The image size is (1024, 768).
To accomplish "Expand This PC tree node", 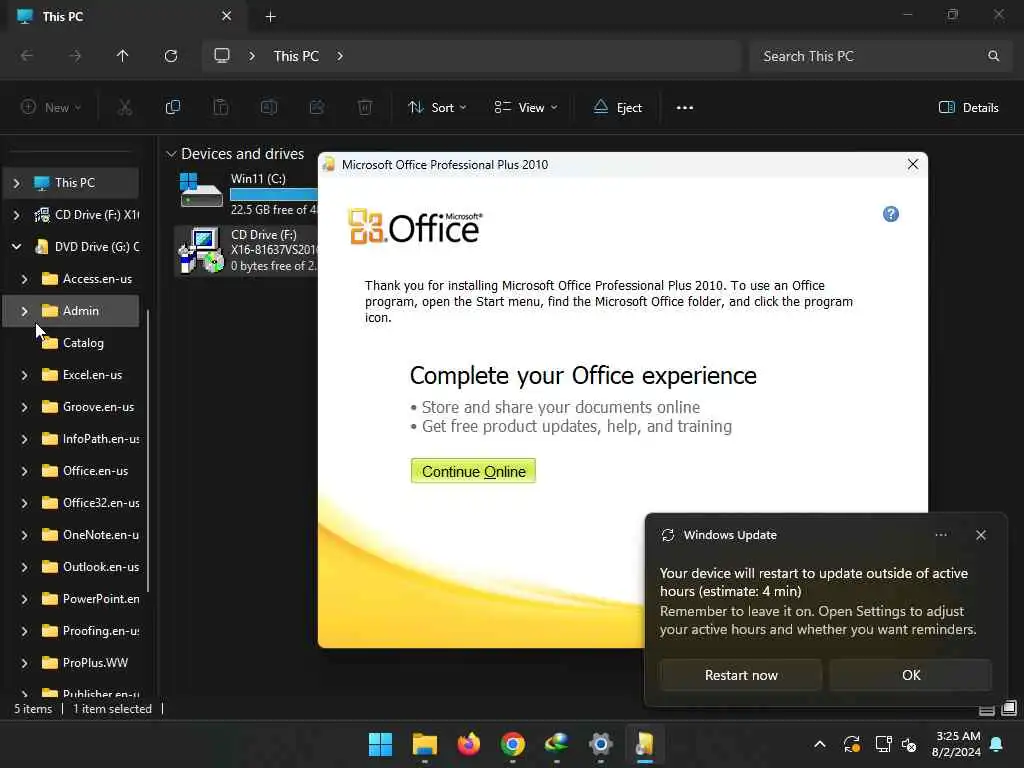I will click(16, 184).
